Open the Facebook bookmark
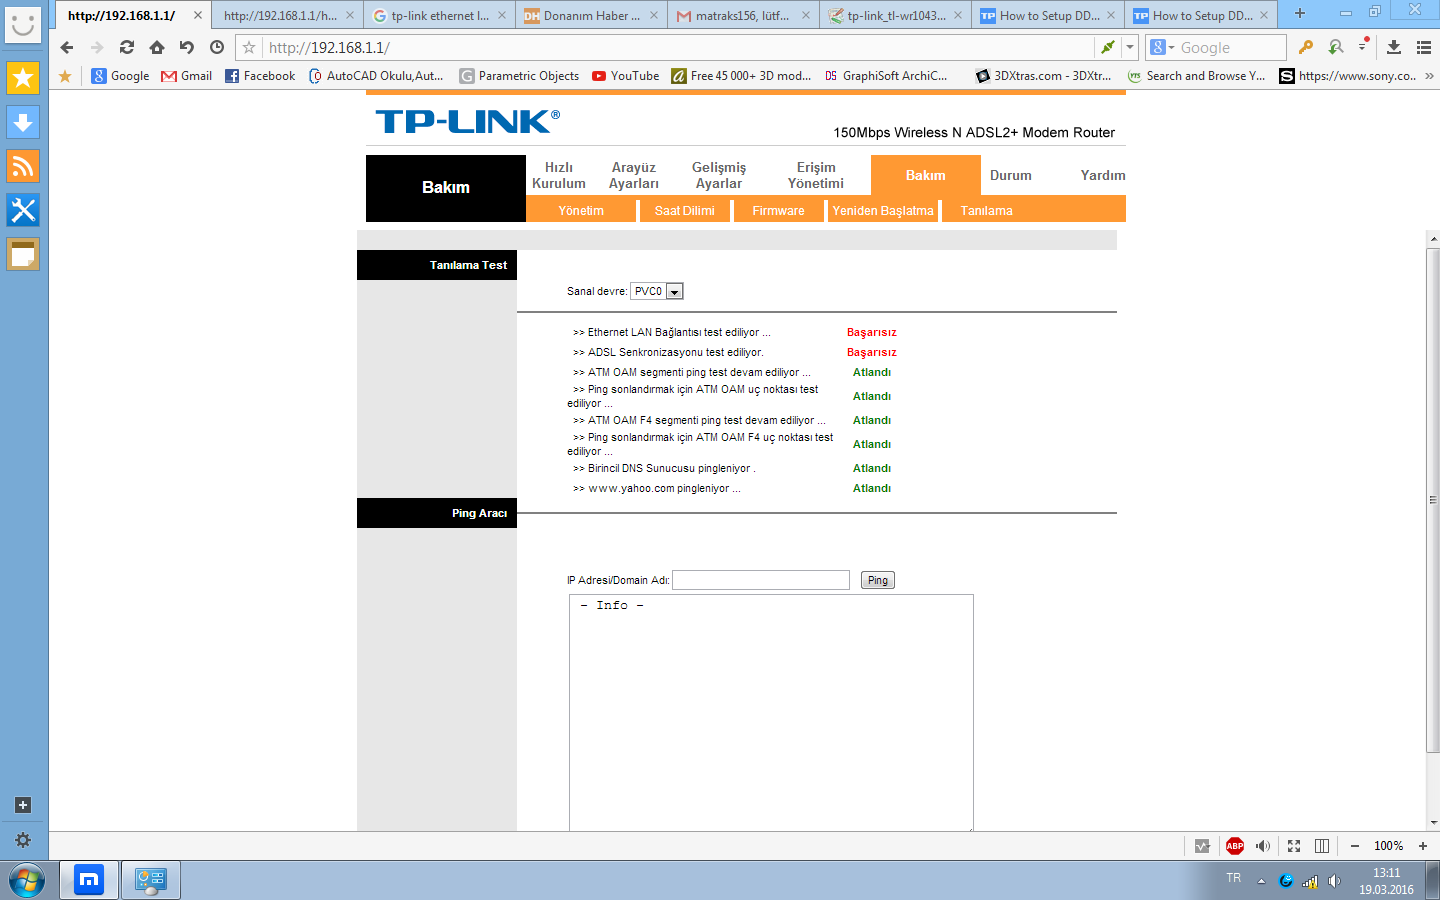This screenshot has width=1440, height=900. click(x=260, y=76)
